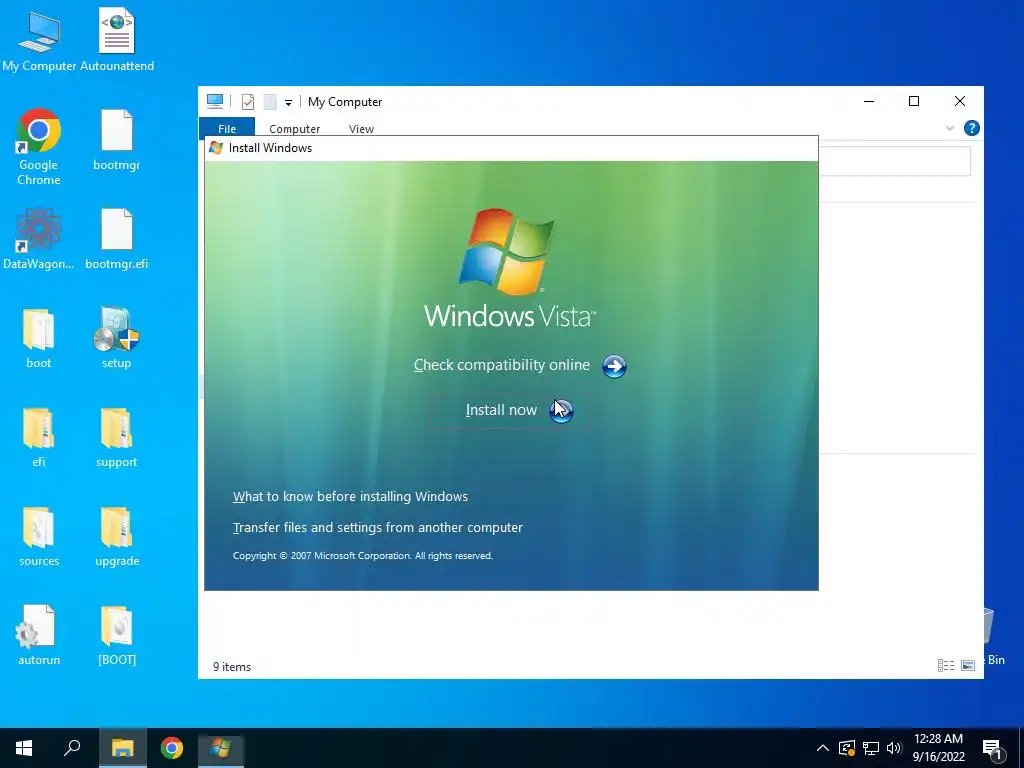This screenshot has height=768, width=1024.
Task: Open Chrome from the taskbar
Action: tap(172, 748)
